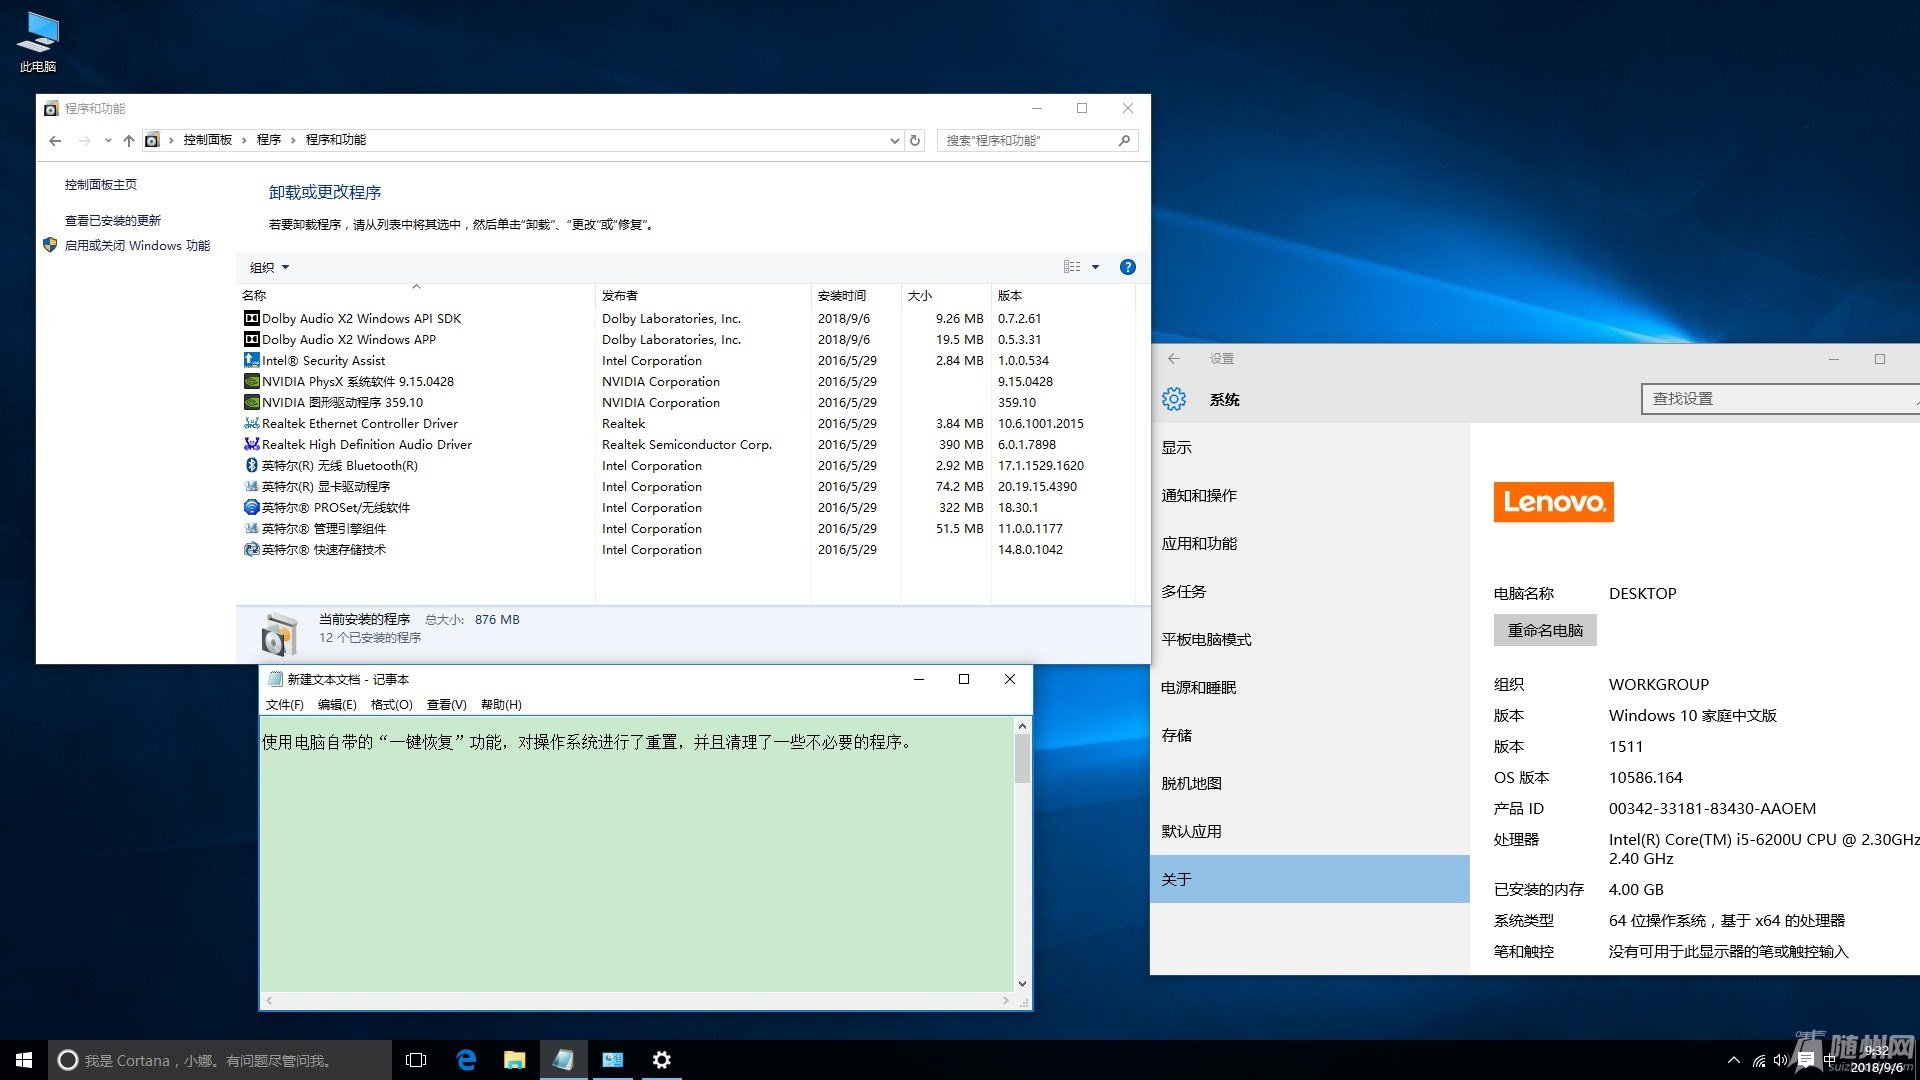This screenshot has height=1080, width=1920.
Task: Click 控制面板 in the breadcrumb path
Action: pyautogui.click(x=208, y=140)
